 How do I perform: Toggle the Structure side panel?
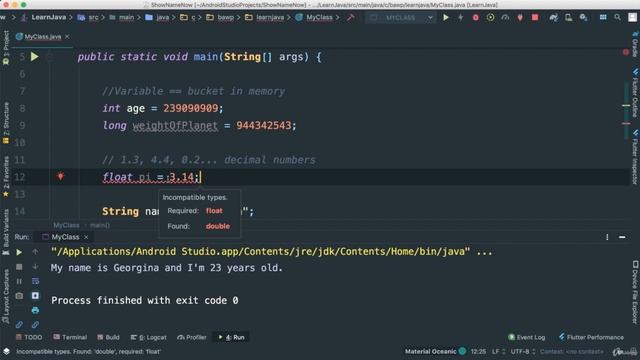pos(6,122)
